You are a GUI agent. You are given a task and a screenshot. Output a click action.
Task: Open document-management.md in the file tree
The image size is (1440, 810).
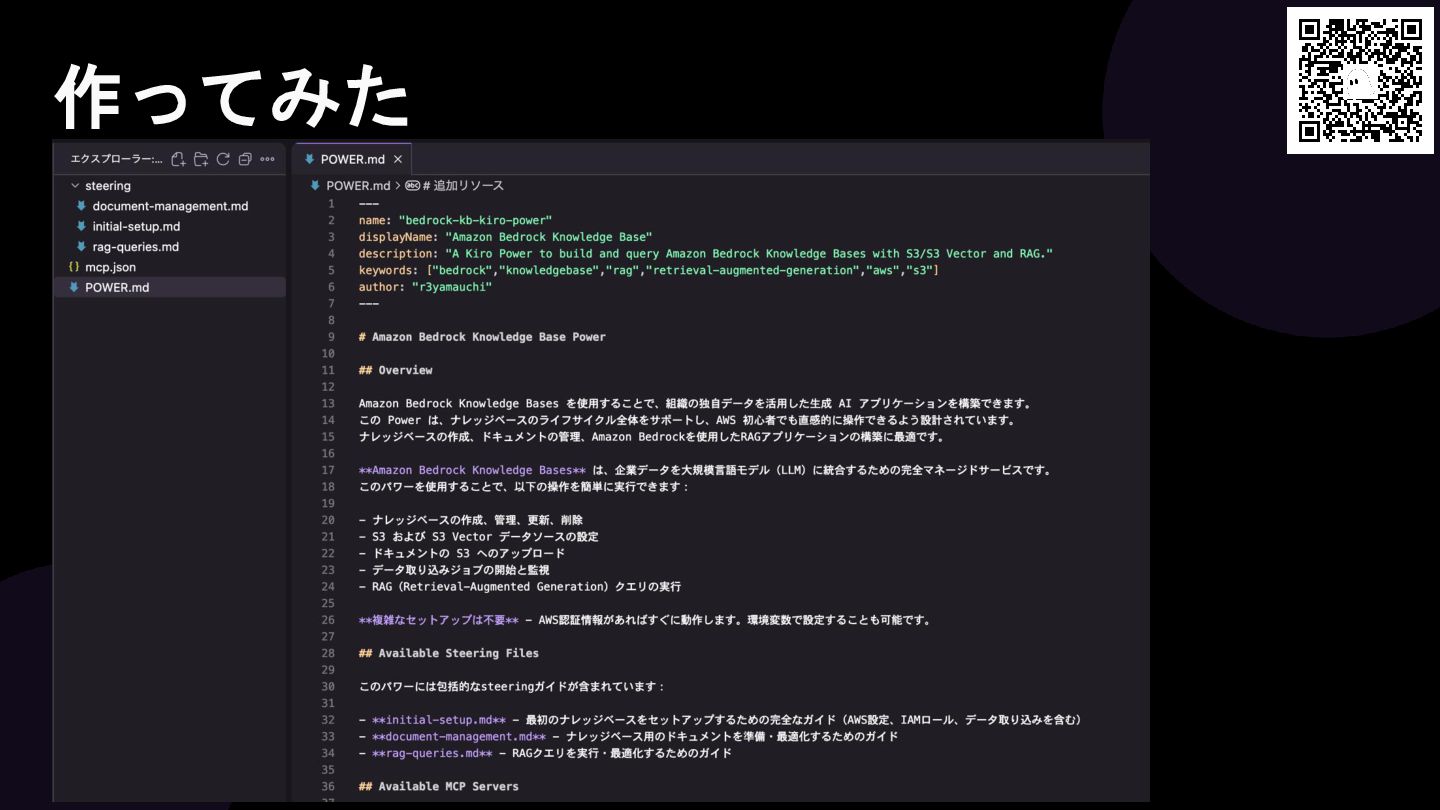pos(170,206)
